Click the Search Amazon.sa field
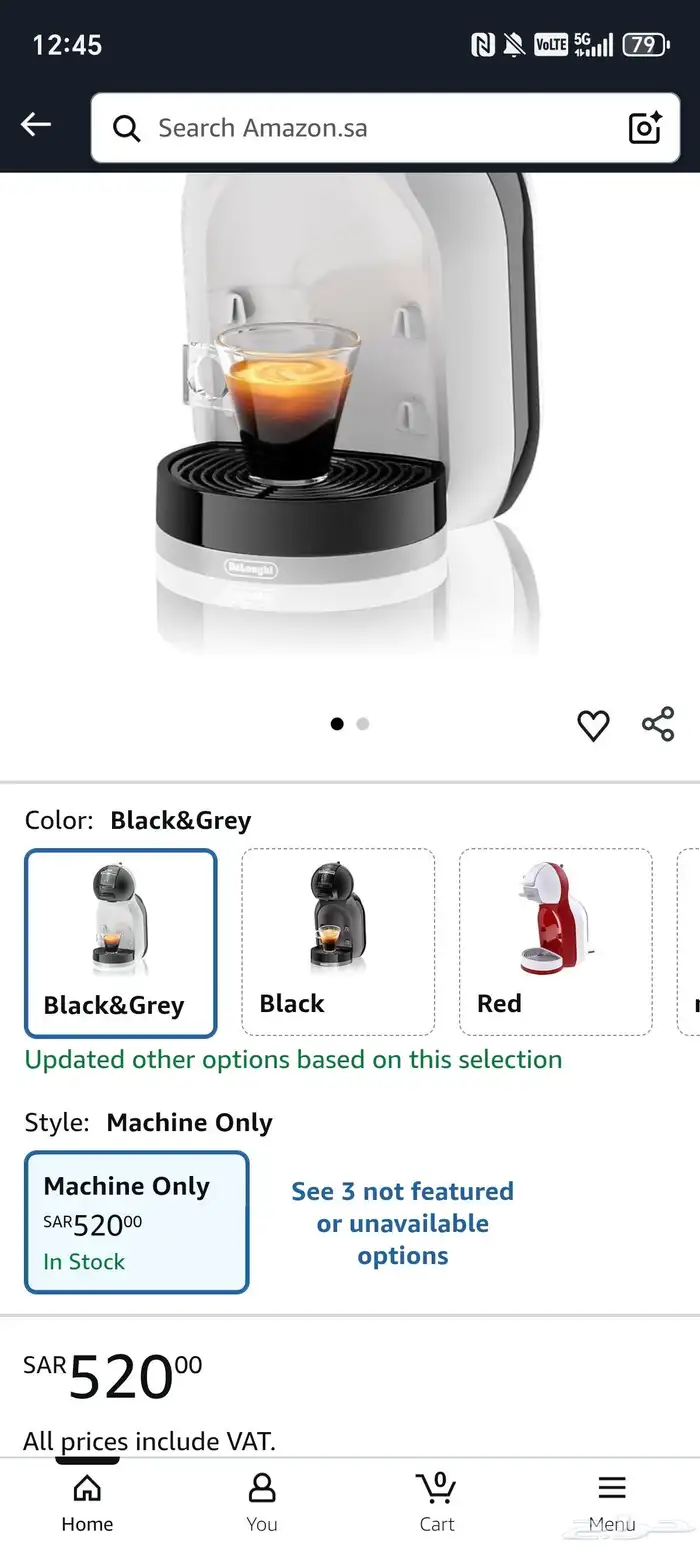This screenshot has height=1547, width=700. point(385,128)
